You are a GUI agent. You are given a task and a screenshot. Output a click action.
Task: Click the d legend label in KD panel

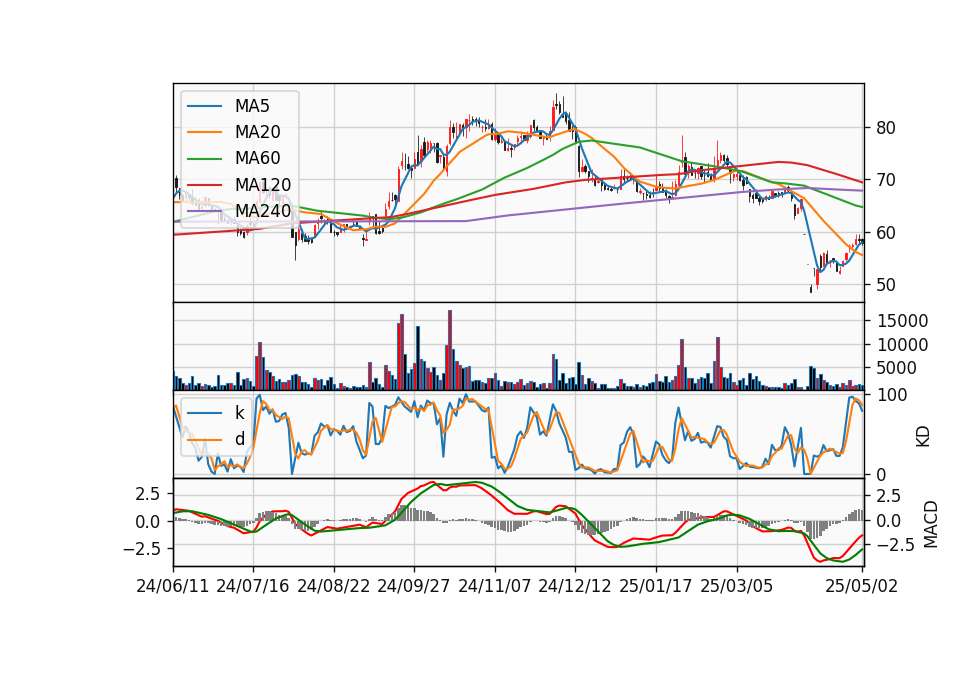click(x=239, y=438)
